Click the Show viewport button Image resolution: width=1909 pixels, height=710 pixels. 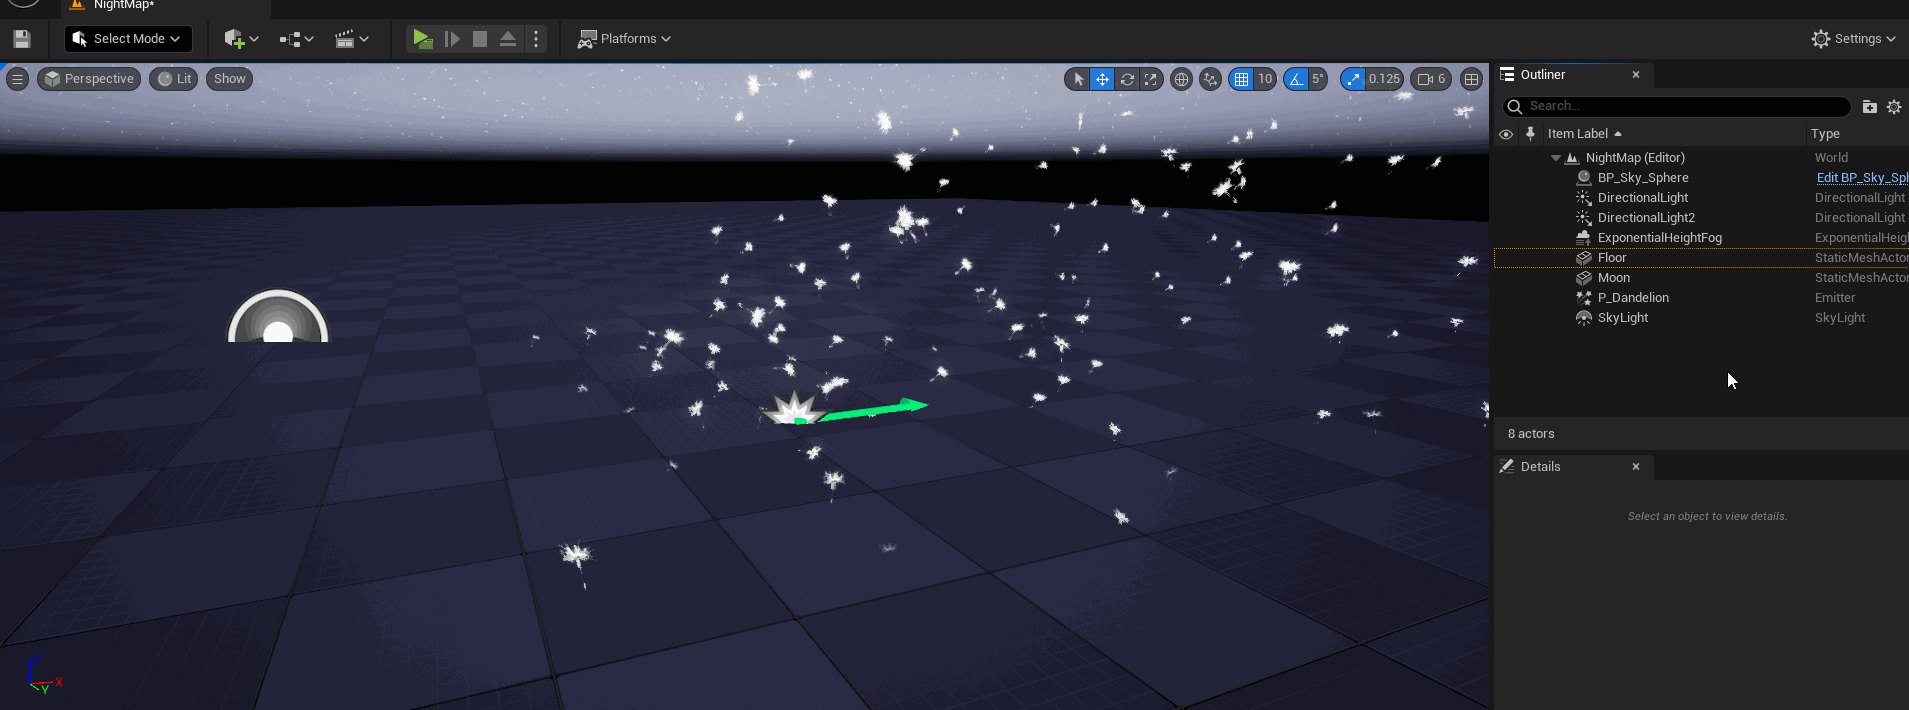[229, 79]
